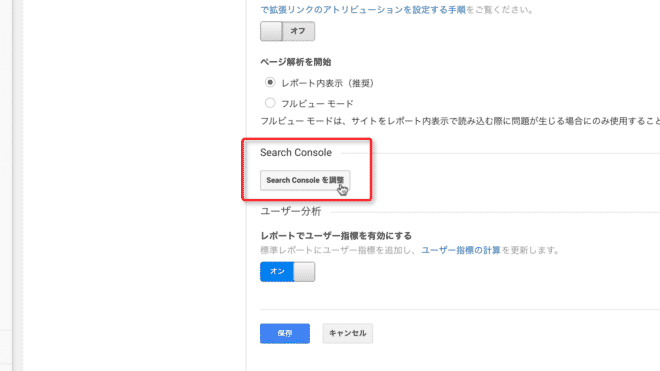Click the gray knob beside the オン label
The width and height of the screenshot is (660, 371).
click(304, 272)
